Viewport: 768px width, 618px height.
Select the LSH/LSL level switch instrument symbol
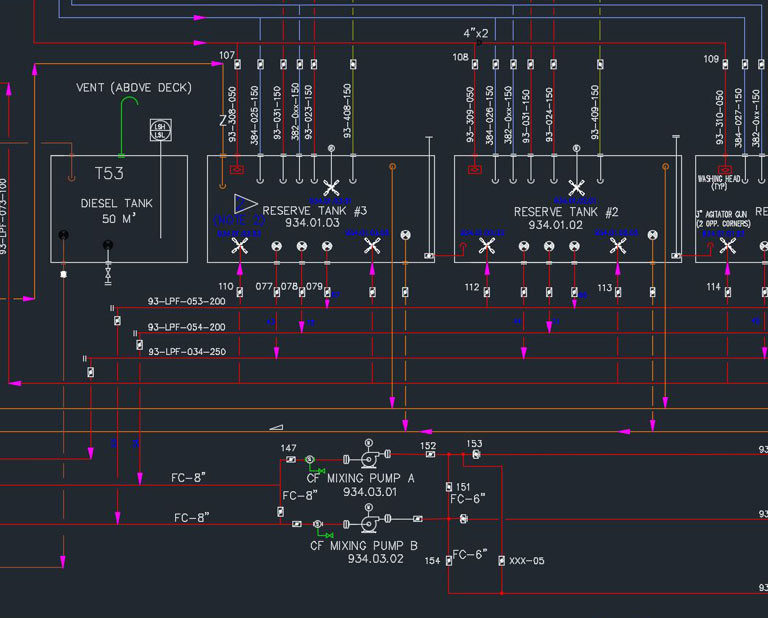pyautogui.click(x=161, y=130)
